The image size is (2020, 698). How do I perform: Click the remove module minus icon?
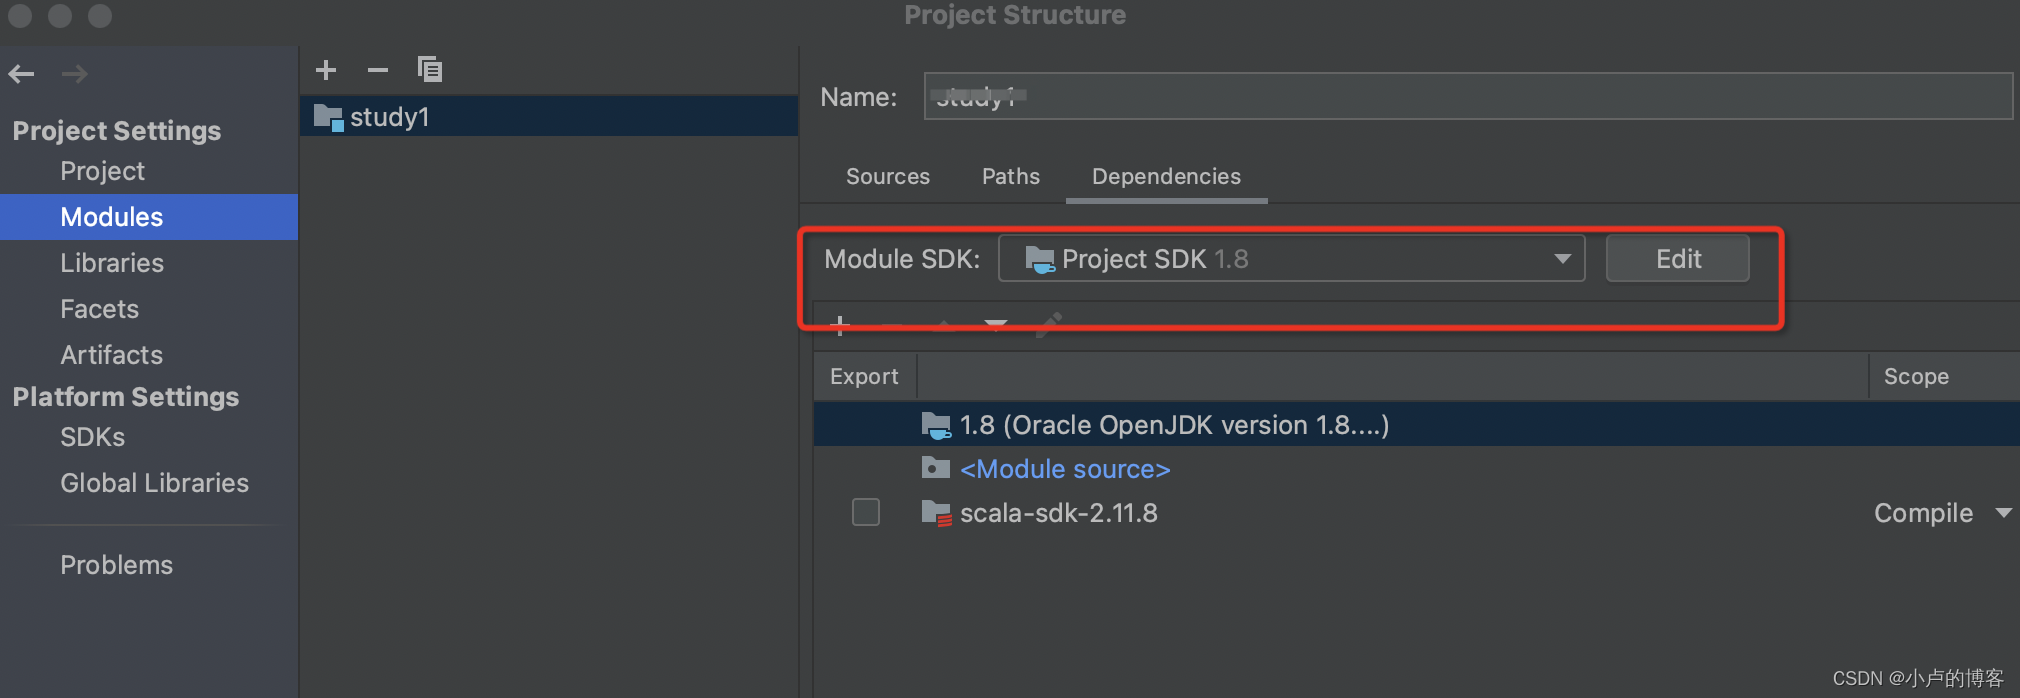pos(378,69)
